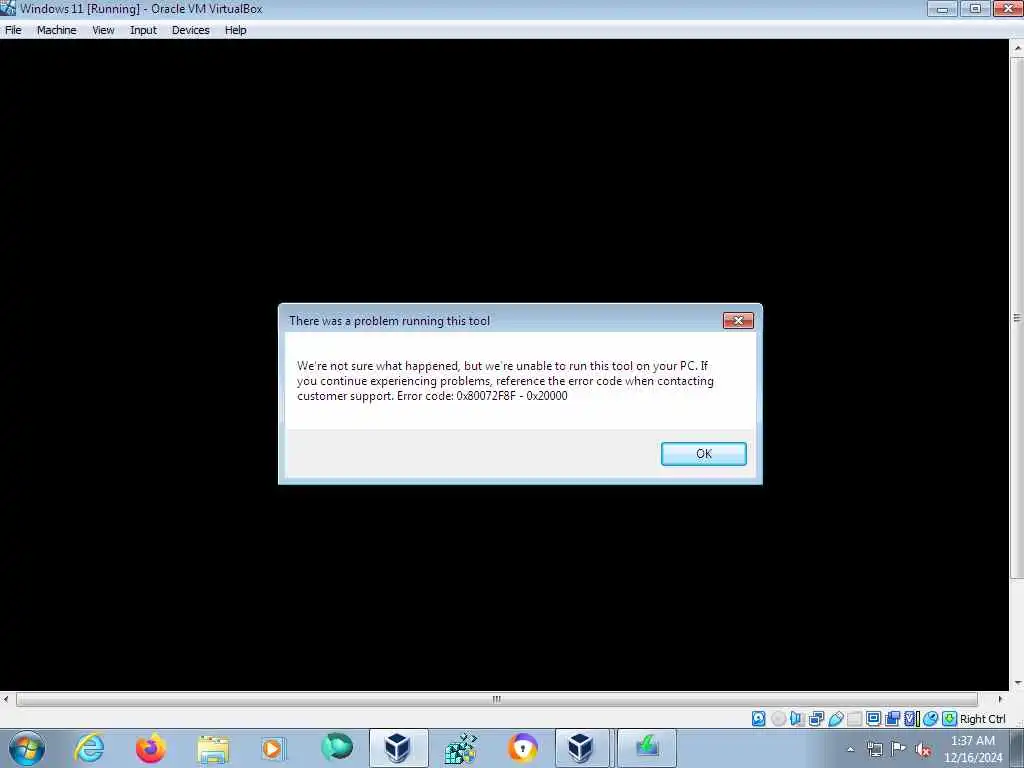The width and height of the screenshot is (1024, 768).
Task: Click the dialog title 'There was a problem running this tool'
Action: [389, 321]
